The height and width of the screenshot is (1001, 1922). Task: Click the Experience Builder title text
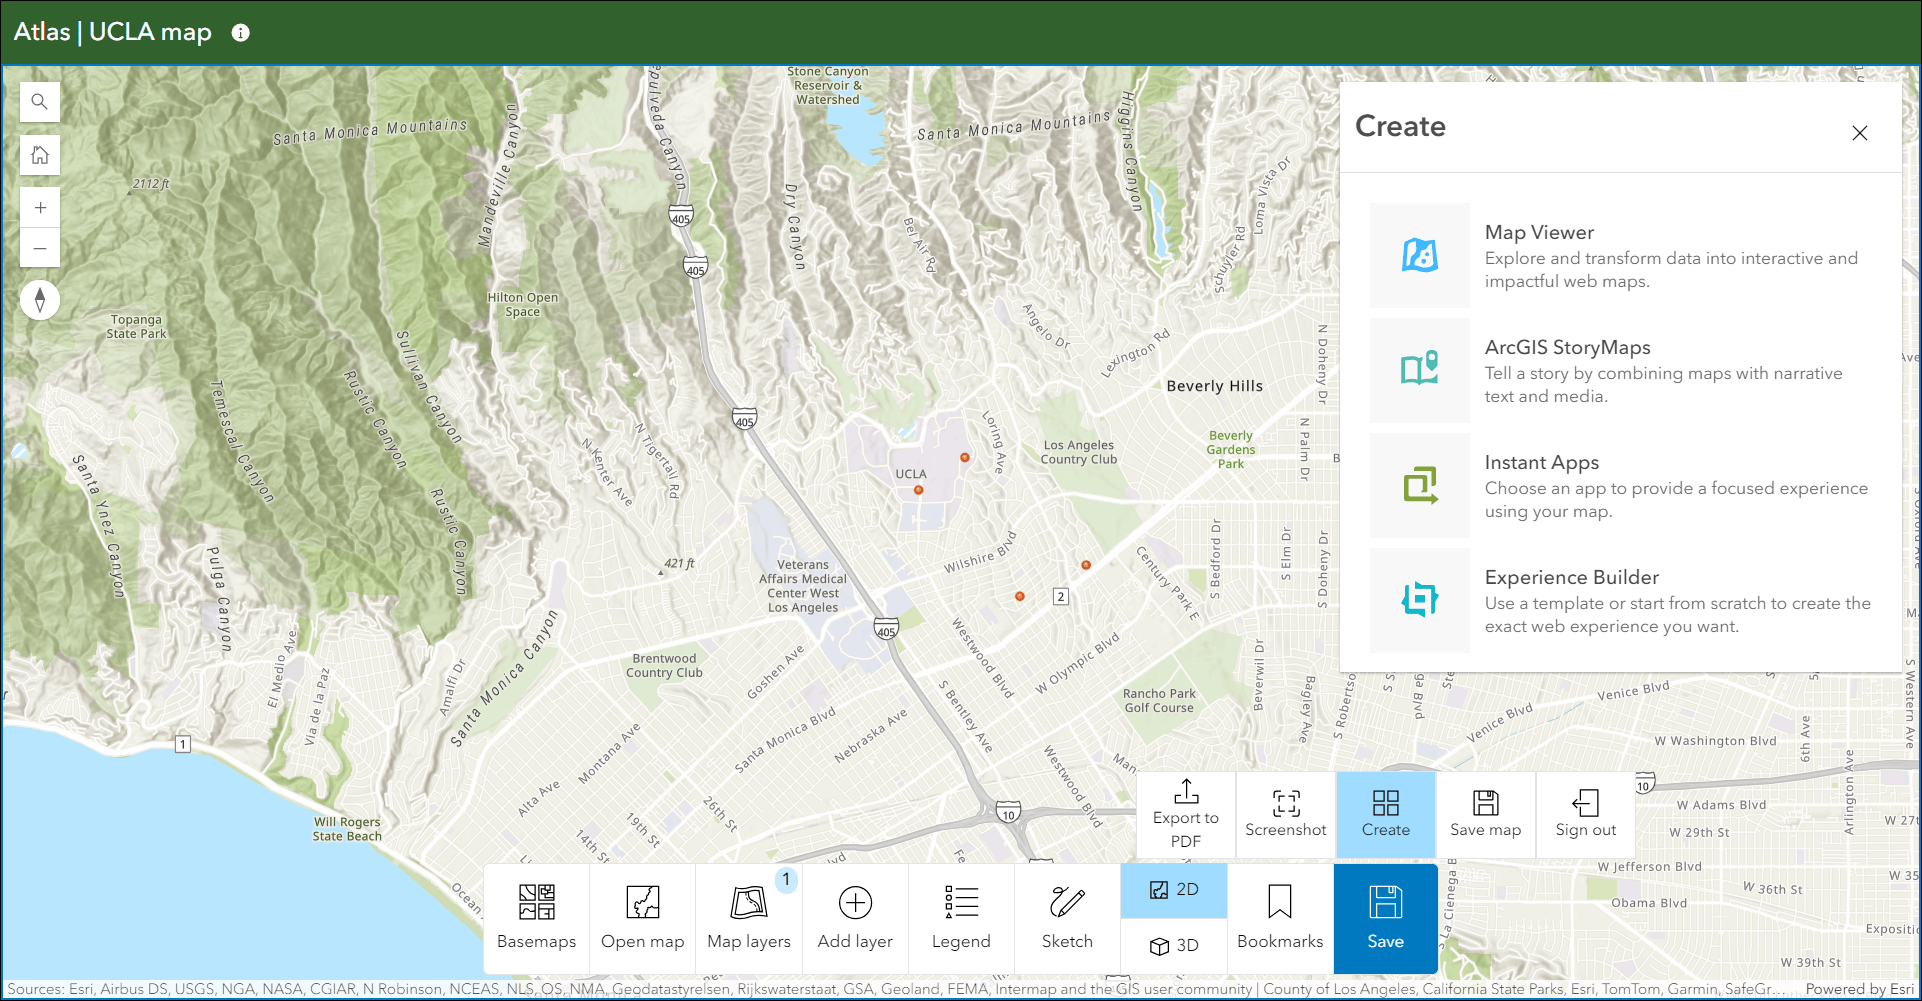tap(1572, 577)
